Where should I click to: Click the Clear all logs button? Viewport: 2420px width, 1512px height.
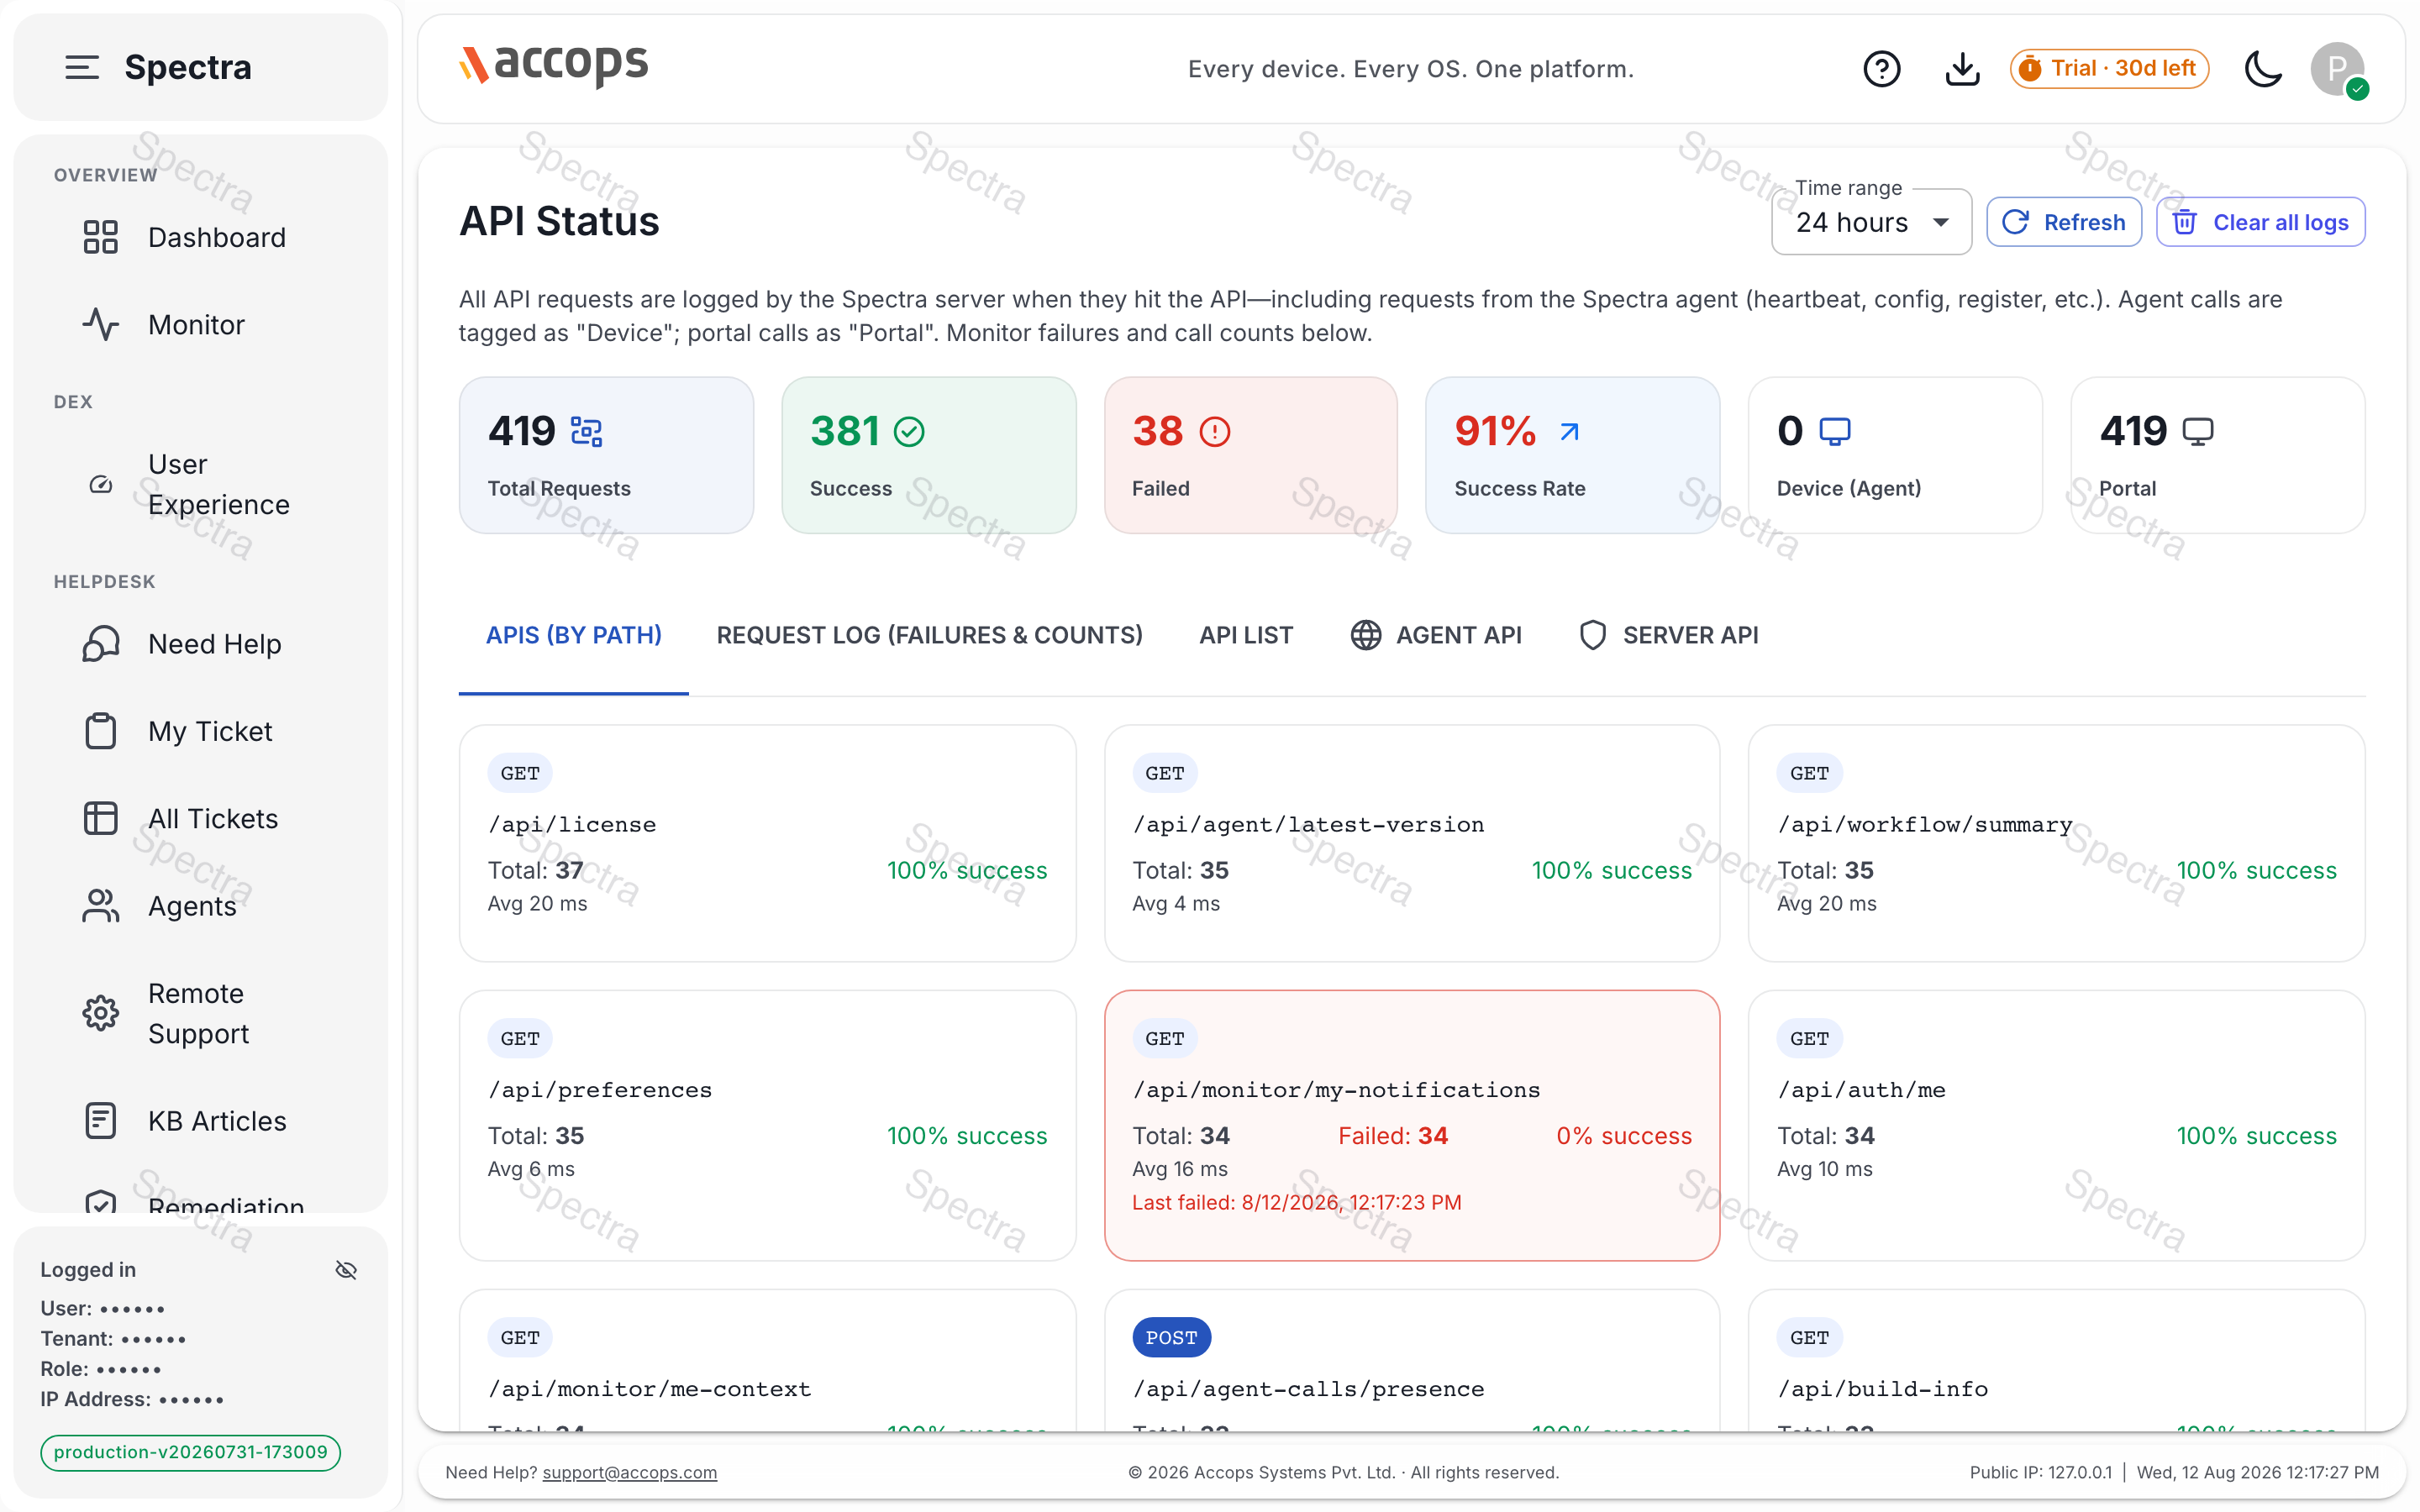coord(2260,222)
